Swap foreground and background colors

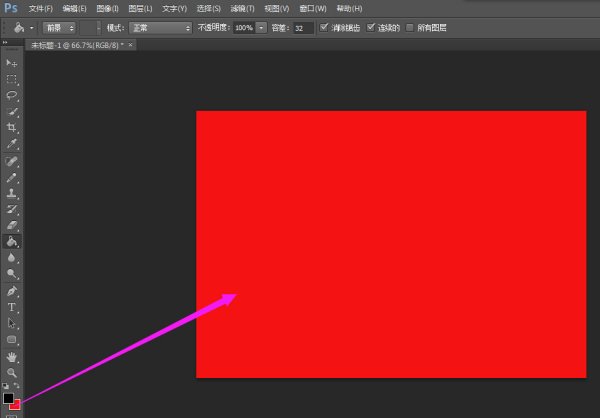click(16, 385)
